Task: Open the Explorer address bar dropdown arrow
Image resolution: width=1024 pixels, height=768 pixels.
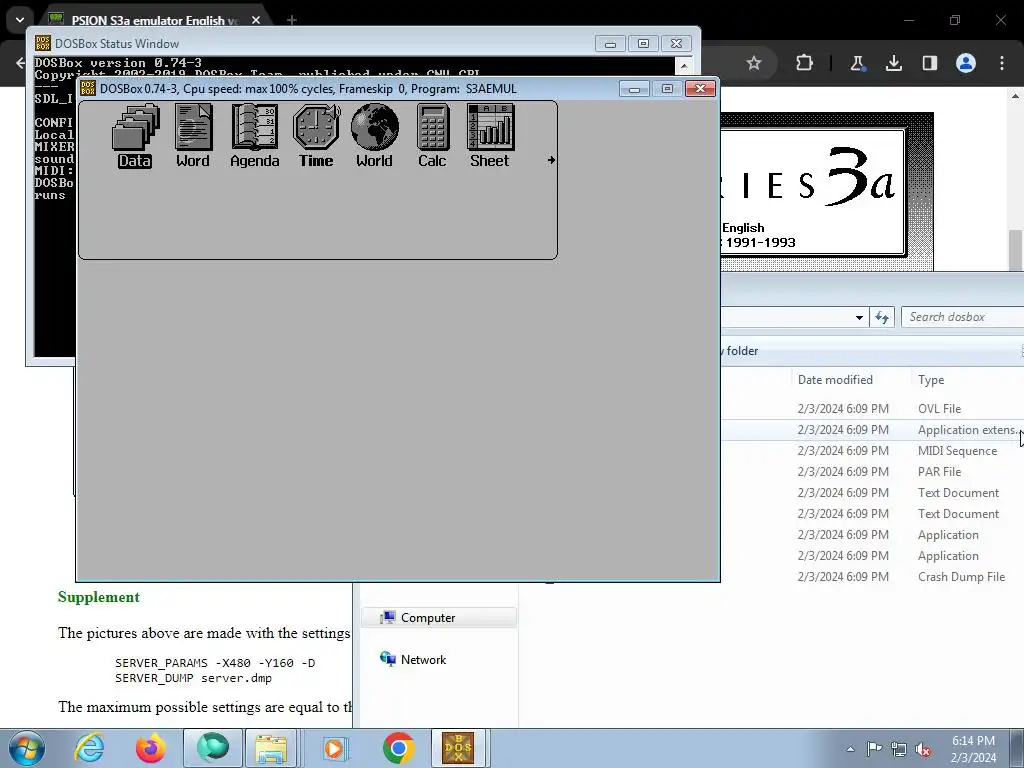Action: click(859, 317)
